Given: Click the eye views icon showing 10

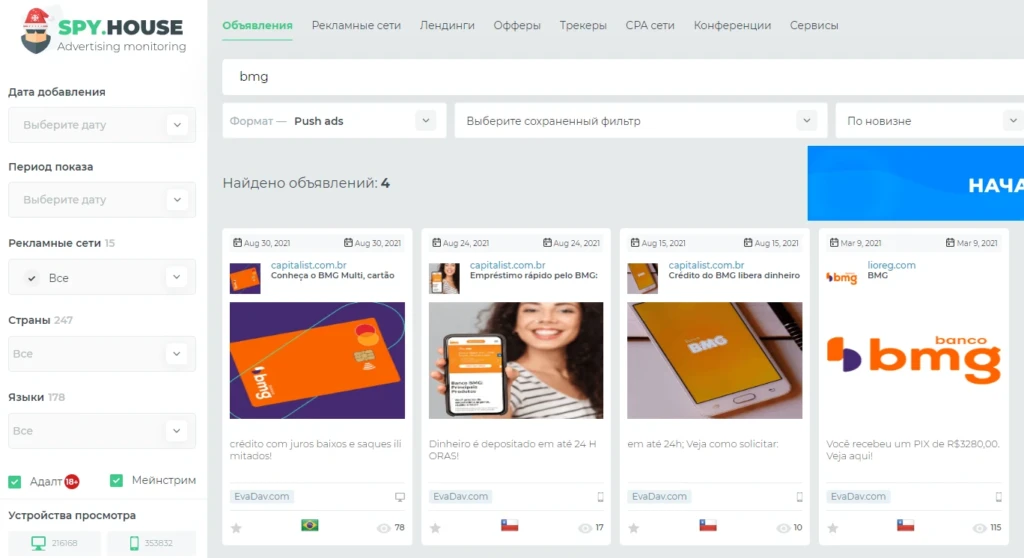Looking at the screenshot, I should (783, 528).
